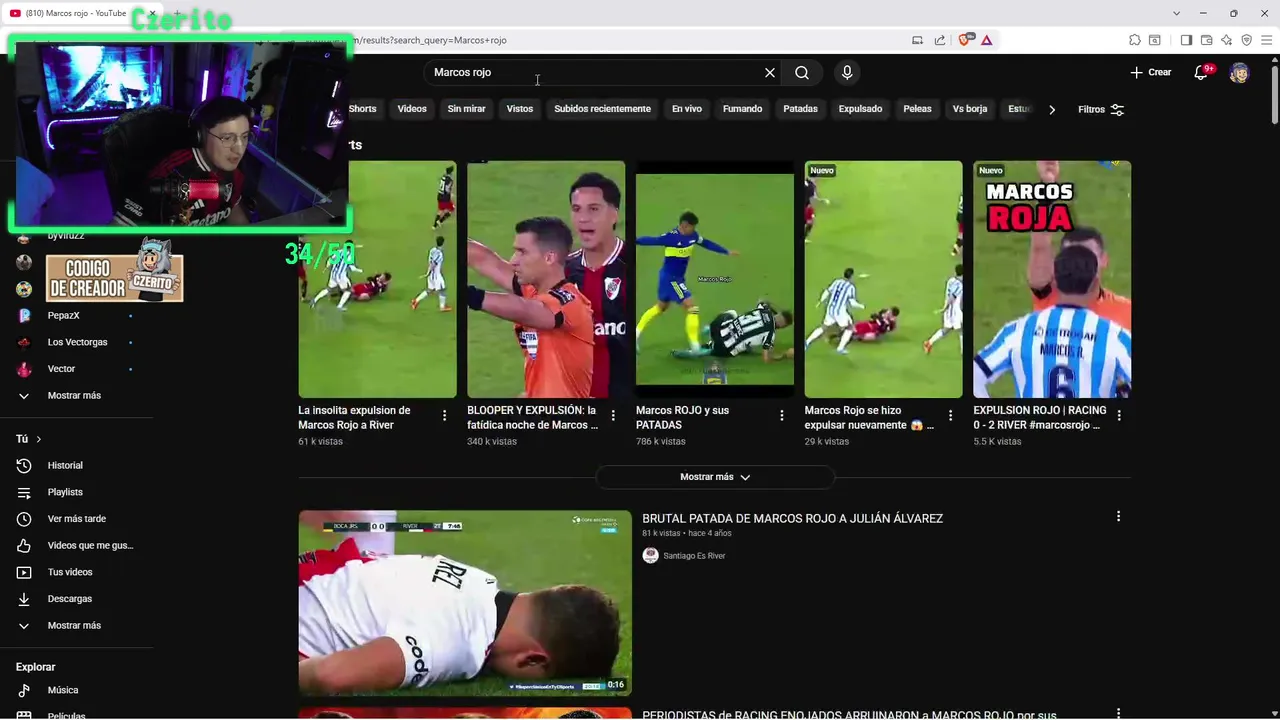Open the Brave Wallet icon
The width and height of the screenshot is (1280, 720).
pyautogui.click(x=1206, y=40)
